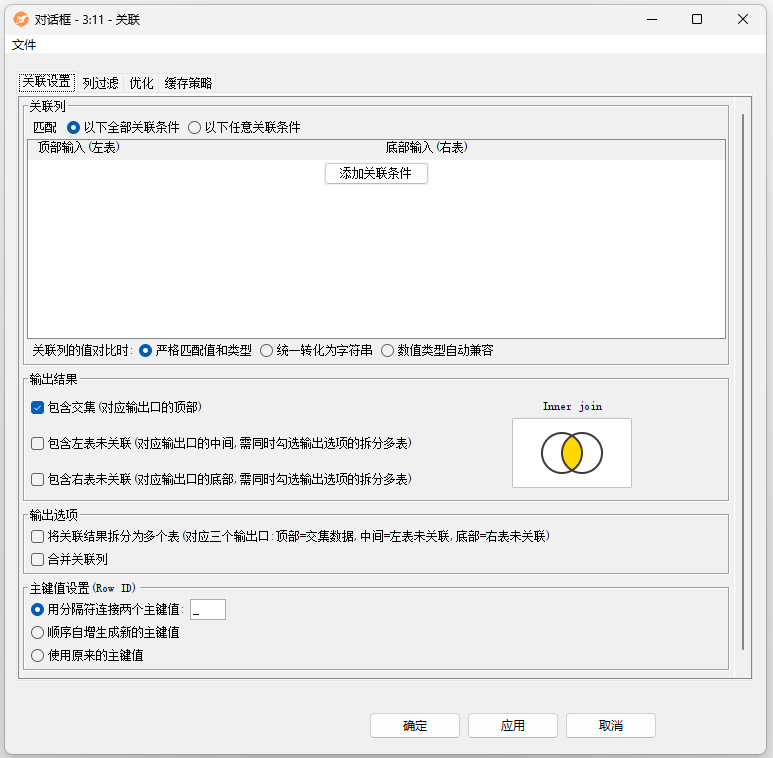Click the 确定 button

click(x=415, y=725)
